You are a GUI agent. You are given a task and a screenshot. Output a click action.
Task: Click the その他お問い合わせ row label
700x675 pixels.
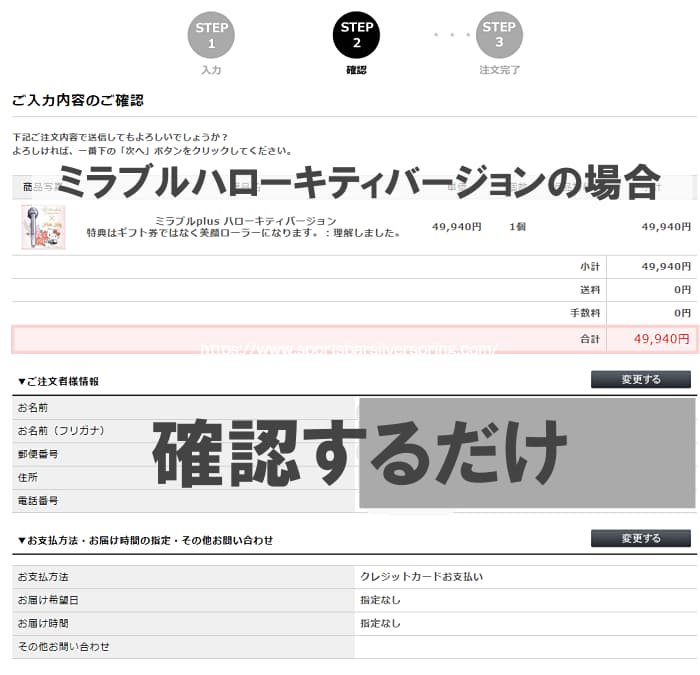[63, 646]
